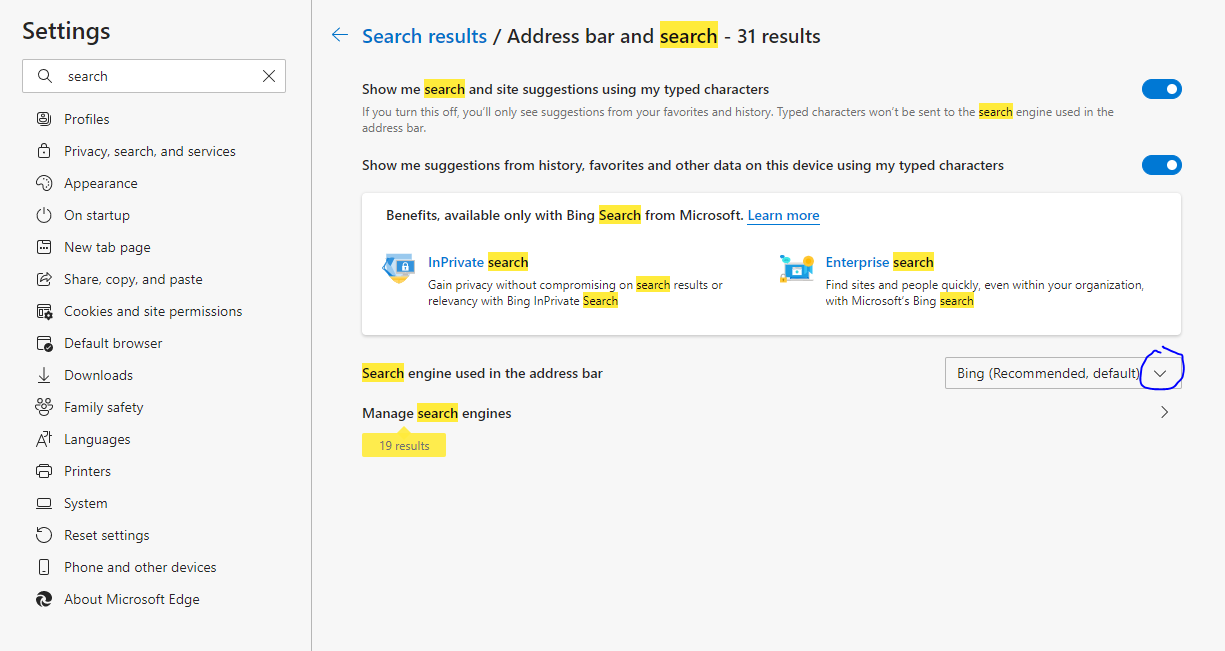This screenshot has height=651, width=1225.
Task: Click the Printers icon
Action: [44, 471]
